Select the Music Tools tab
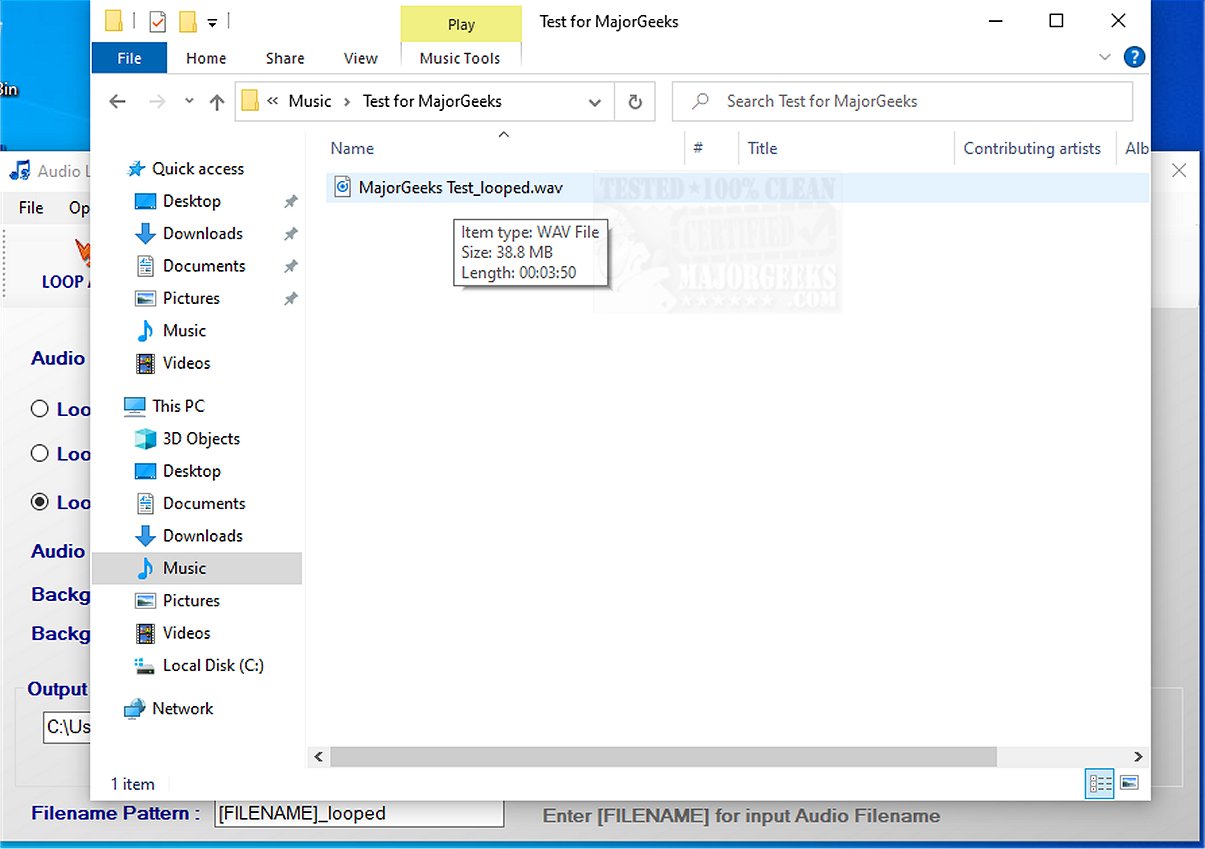 click(460, 58)
